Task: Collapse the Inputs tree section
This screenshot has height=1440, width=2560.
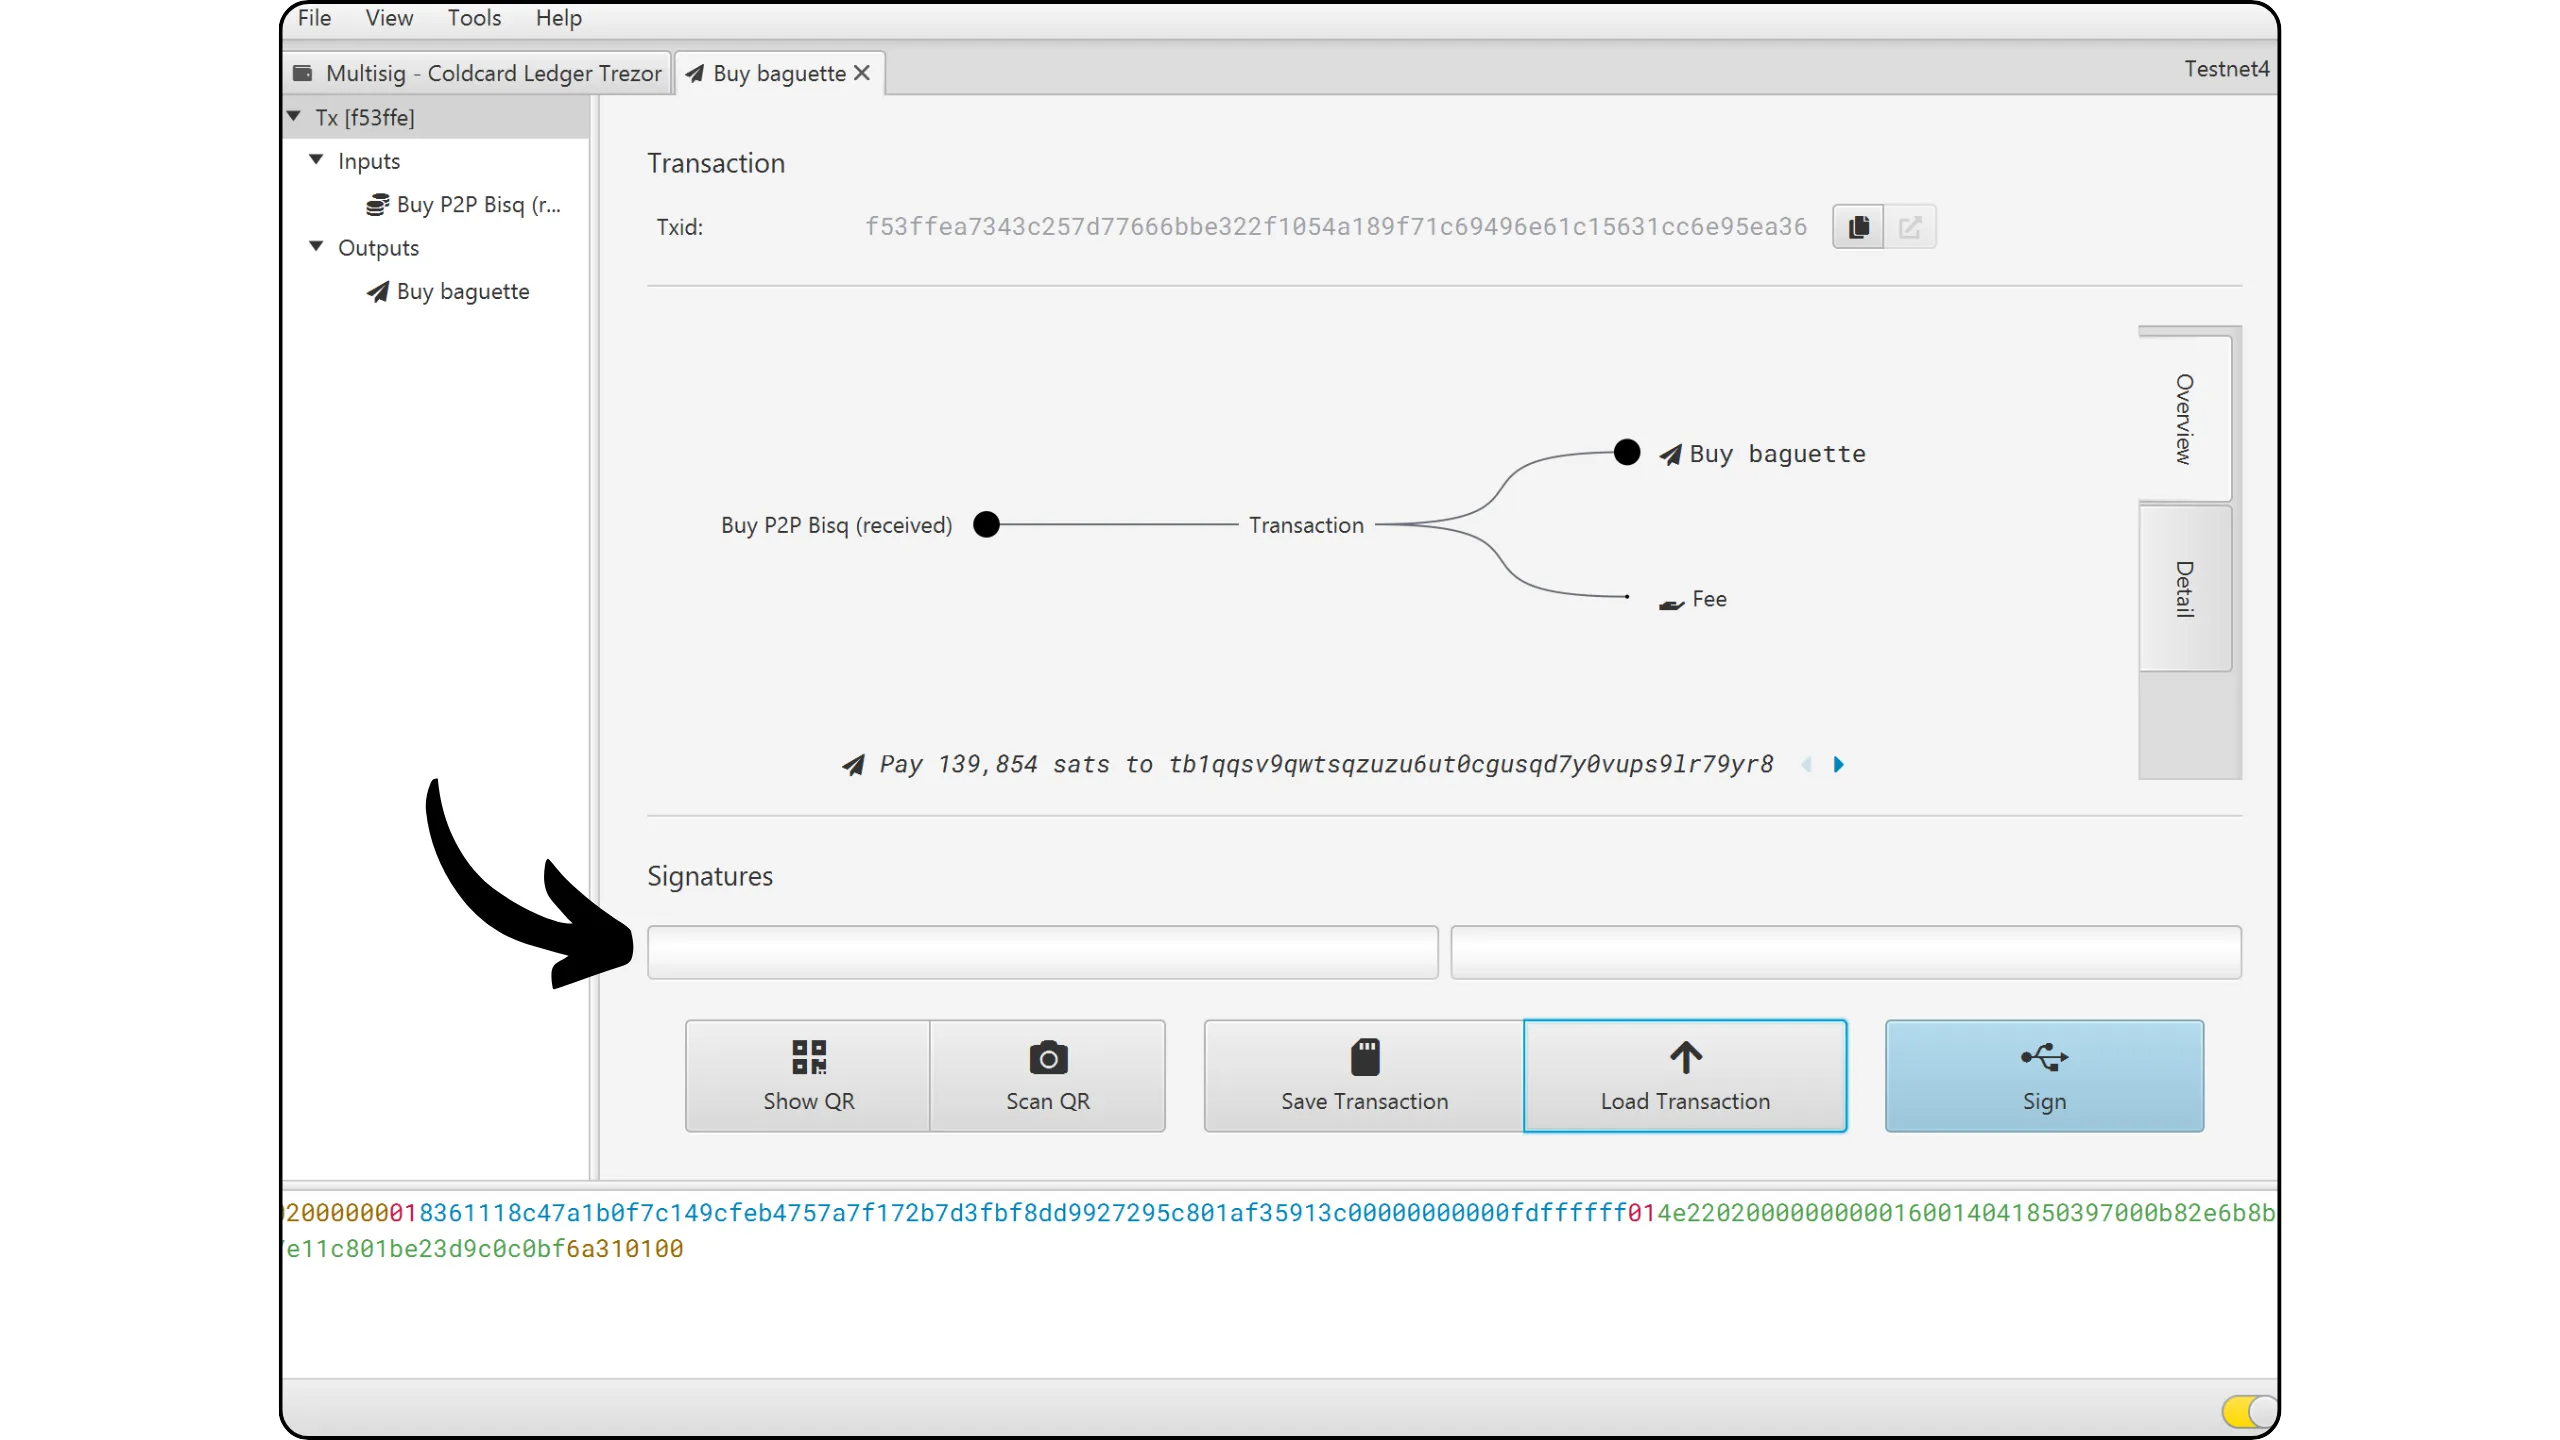Action: click(x=316, y=160)
